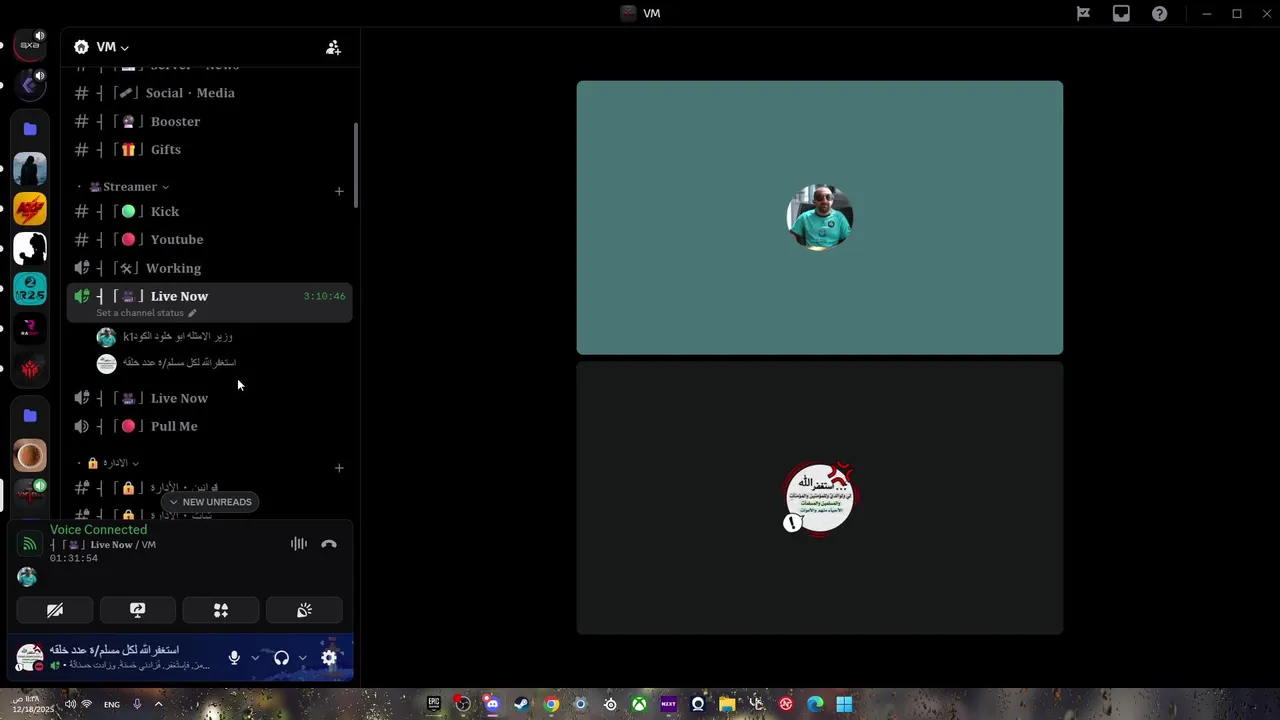Switch ENG input language
The width and height of the screenshot is (1280, 720).
pos(112,704)
